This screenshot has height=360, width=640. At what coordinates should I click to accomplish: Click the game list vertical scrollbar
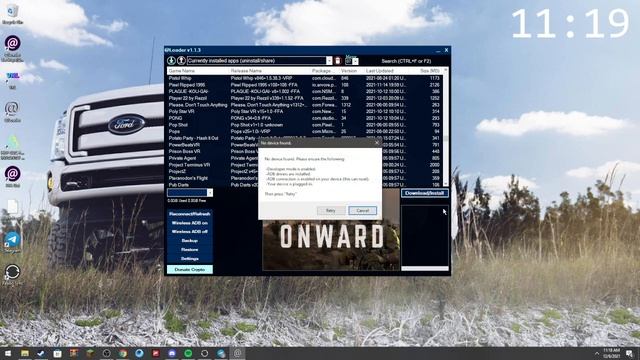click(446, 127)
